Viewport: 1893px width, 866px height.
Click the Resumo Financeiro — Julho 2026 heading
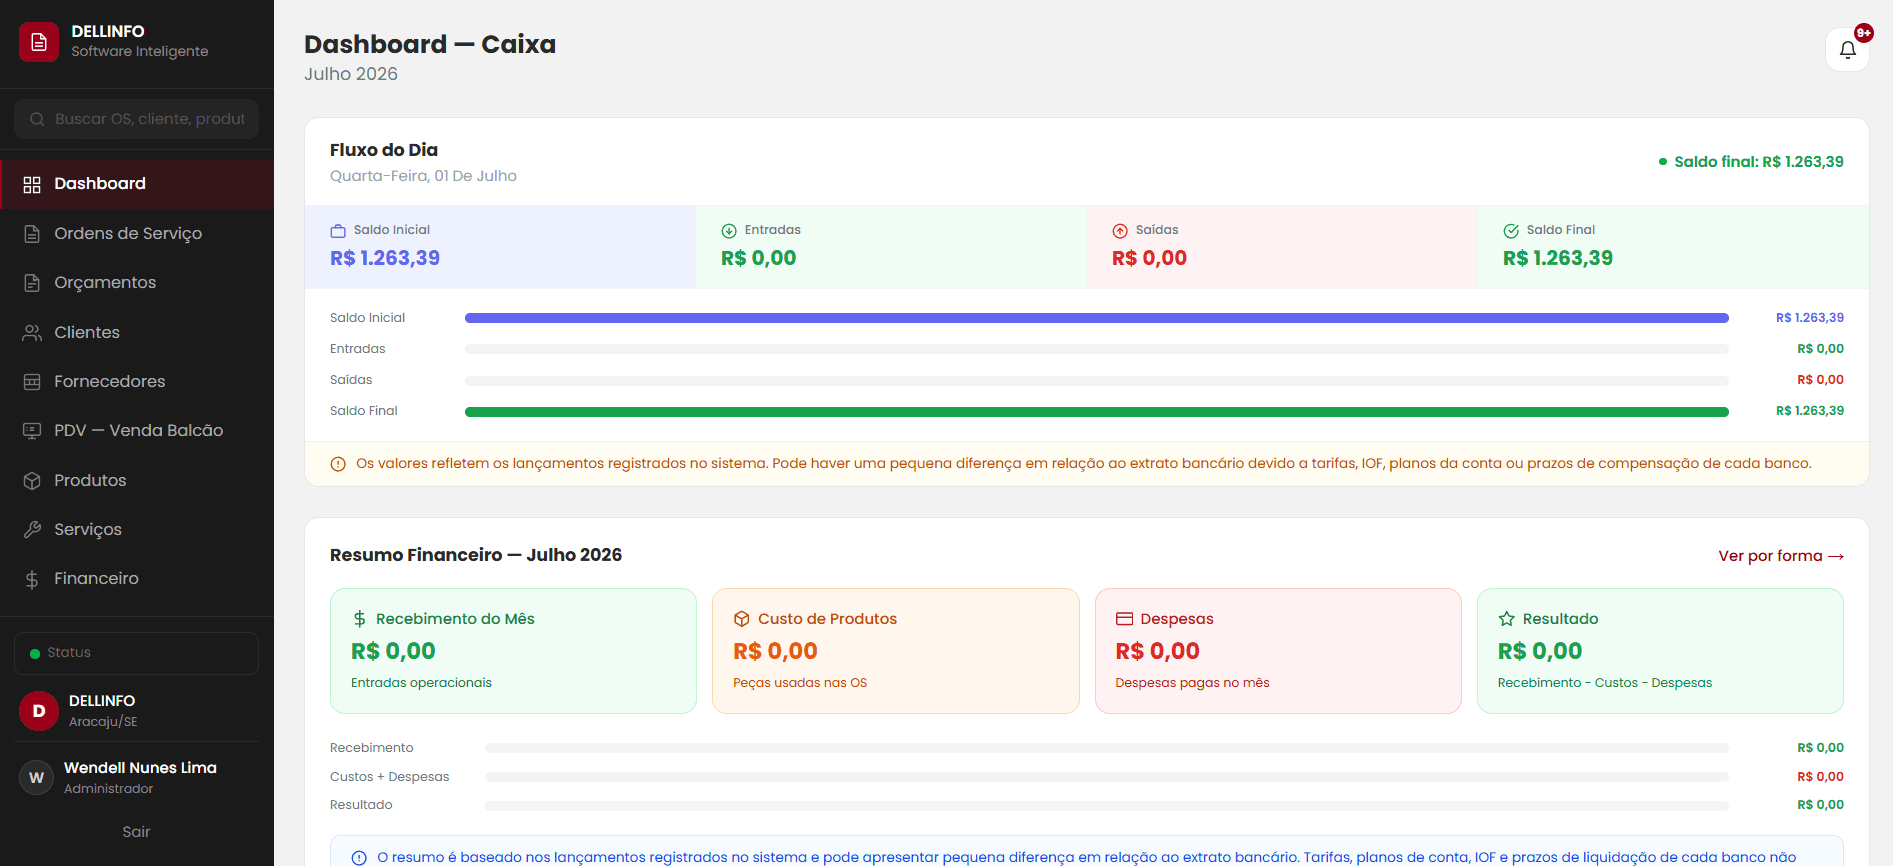tap(476, 555)
